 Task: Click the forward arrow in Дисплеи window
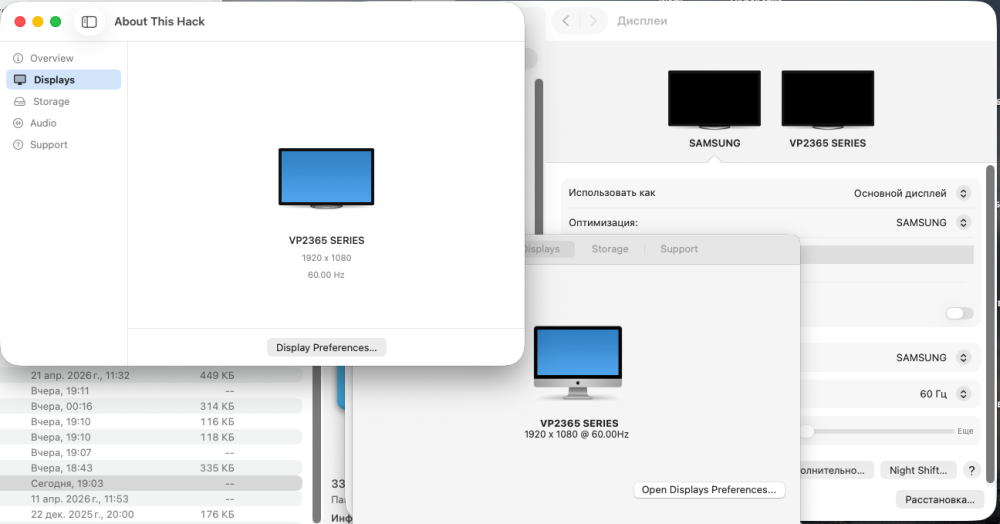point(593,21)
